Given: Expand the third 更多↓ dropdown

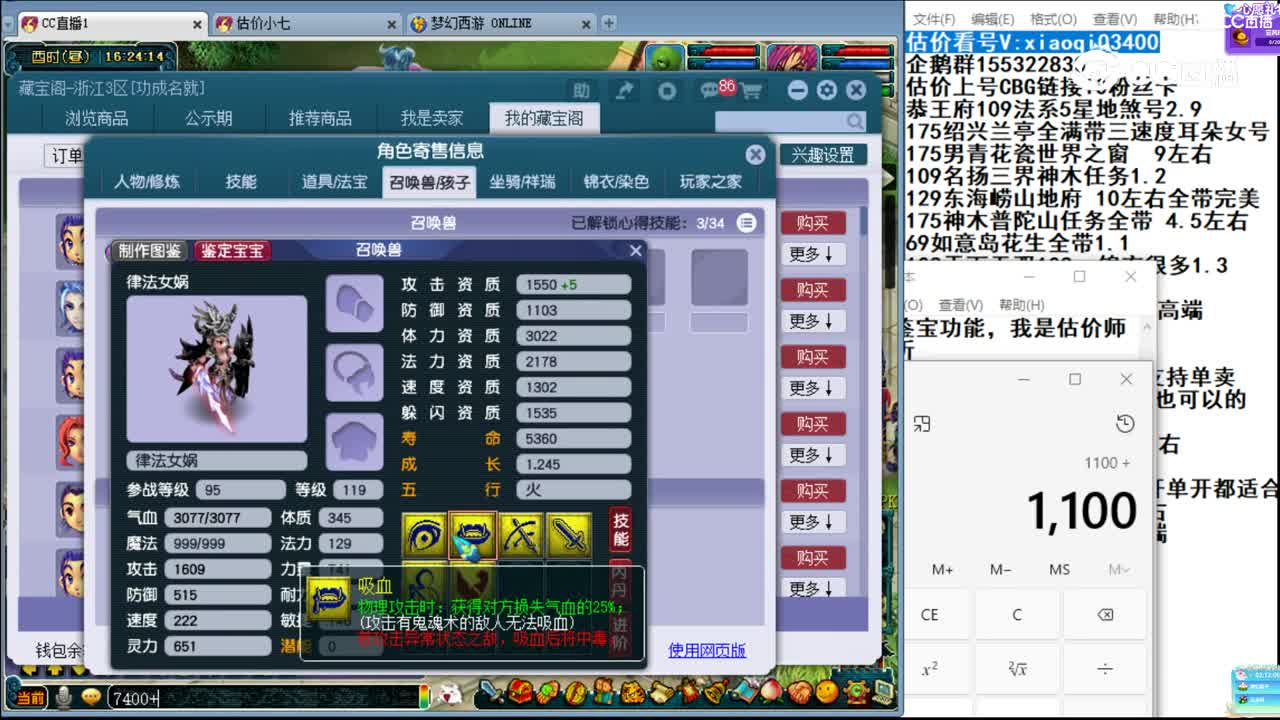Looking at the screenshot, I should [x=811, y=388].
